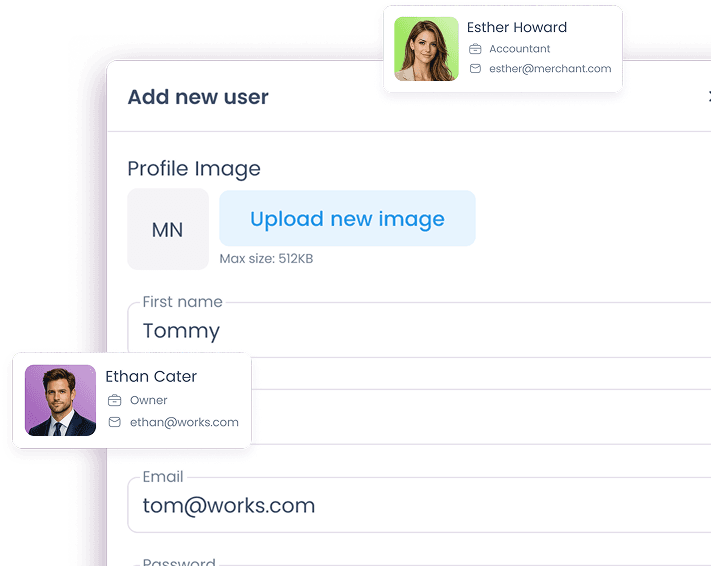Click the Owner role label

(149, 400)
